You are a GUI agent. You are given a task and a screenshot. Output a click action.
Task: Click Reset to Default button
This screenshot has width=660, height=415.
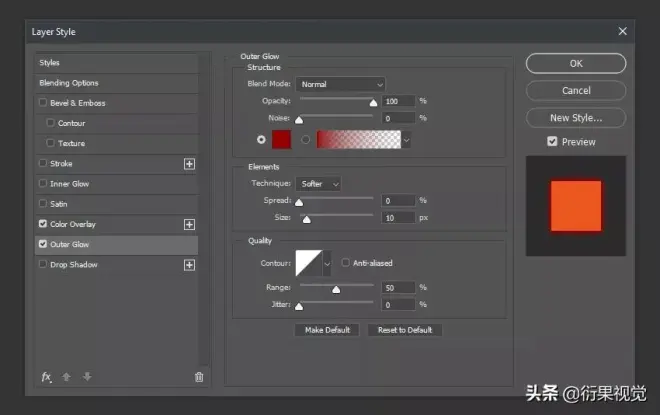[x=405, y=330]
